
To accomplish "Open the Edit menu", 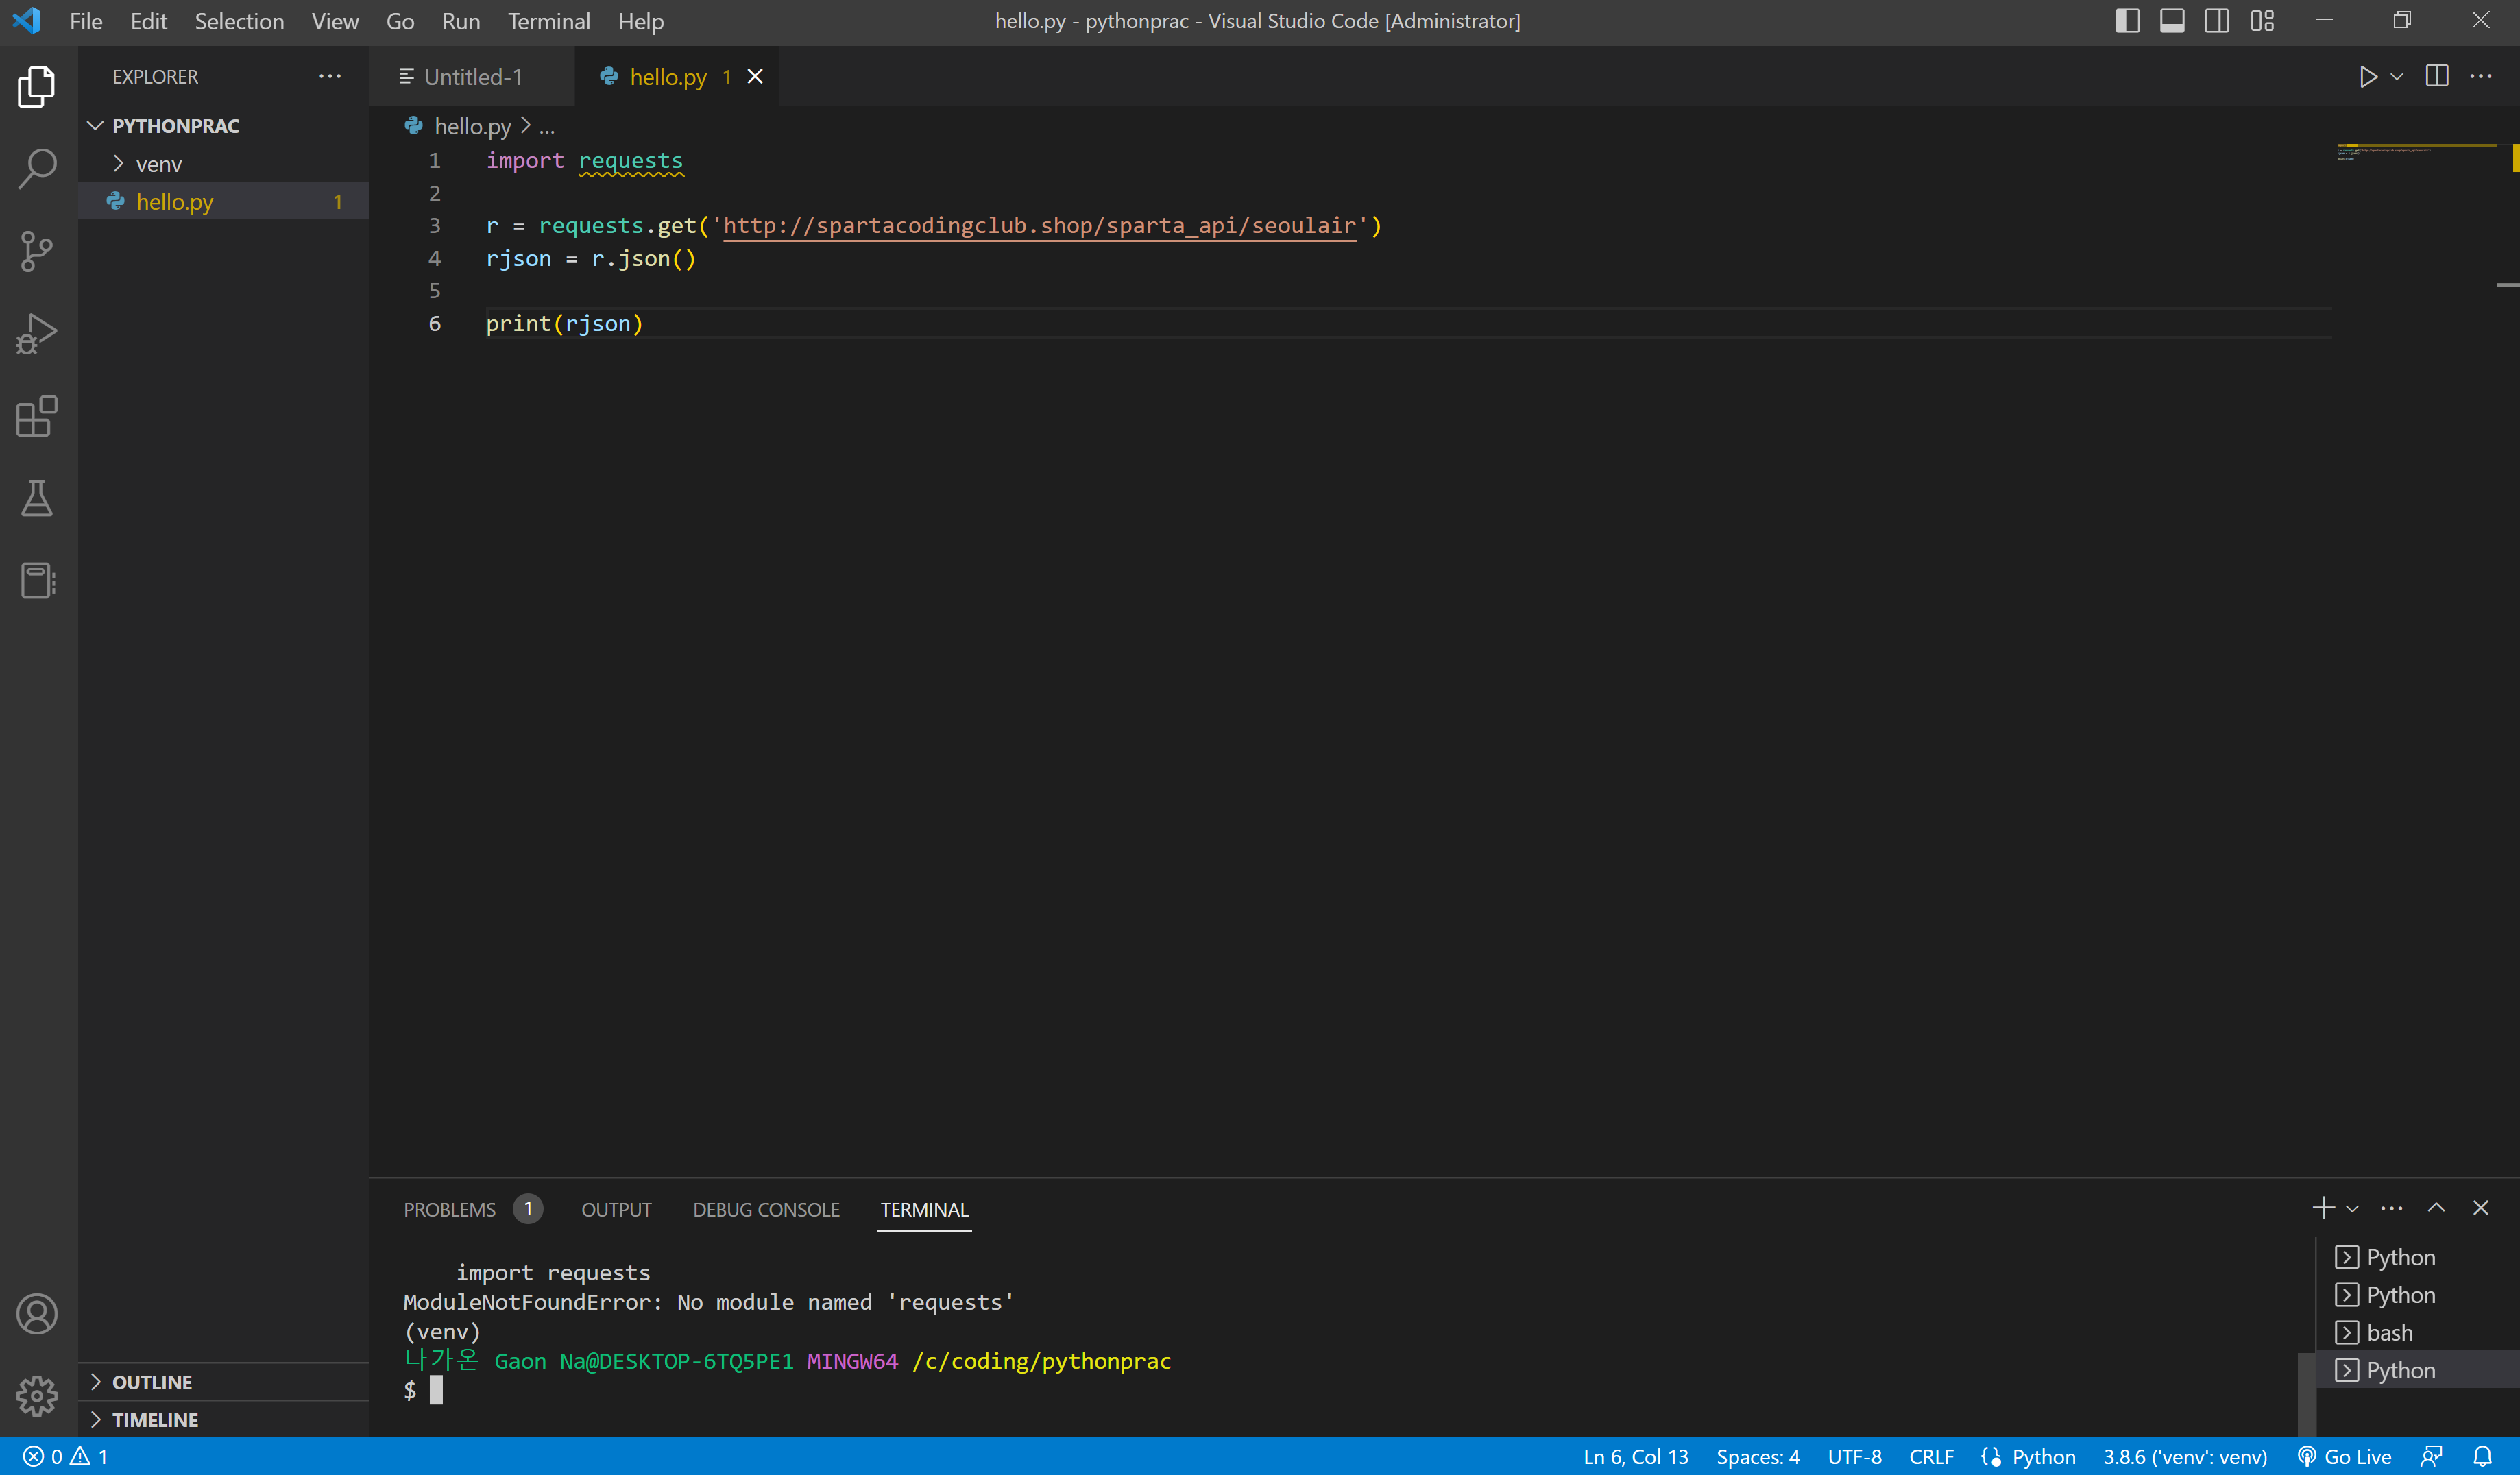I will pyautogui.click(x=149, y=21).
